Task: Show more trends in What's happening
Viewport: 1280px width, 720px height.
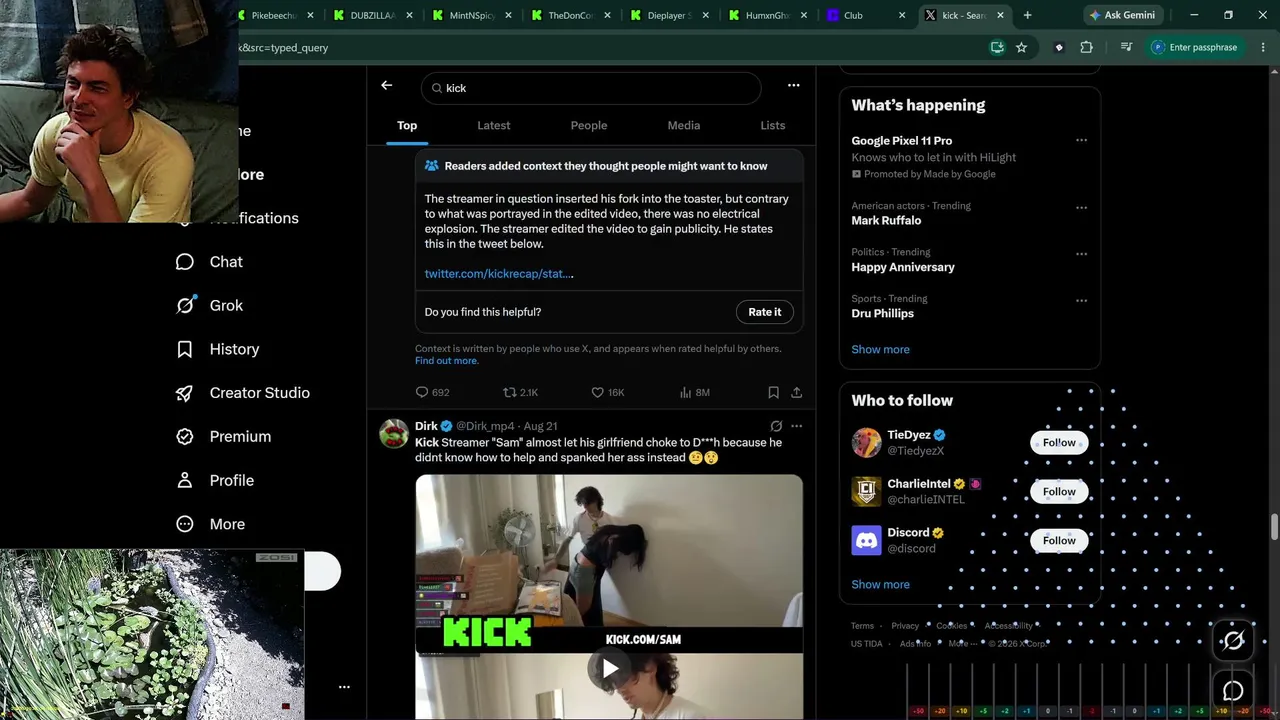Action: tap(880, 350)
